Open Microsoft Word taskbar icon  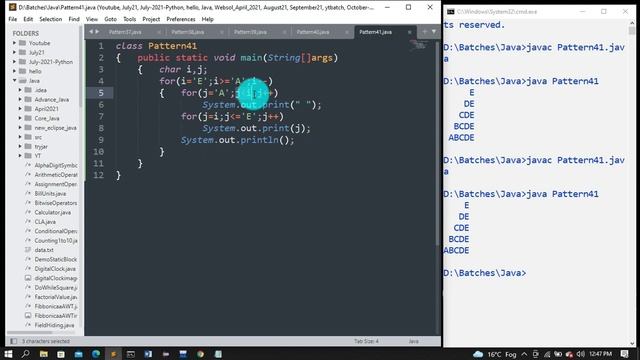tap(148, 354)
